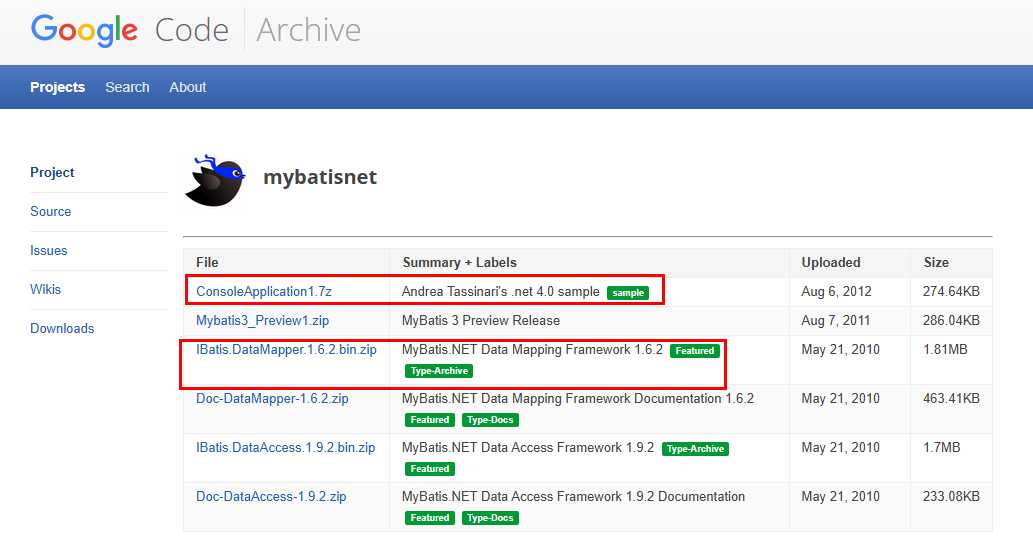Select 'MyBatis 3 Preview Release' summary text
1033x554 pixels.
point(481,320)
